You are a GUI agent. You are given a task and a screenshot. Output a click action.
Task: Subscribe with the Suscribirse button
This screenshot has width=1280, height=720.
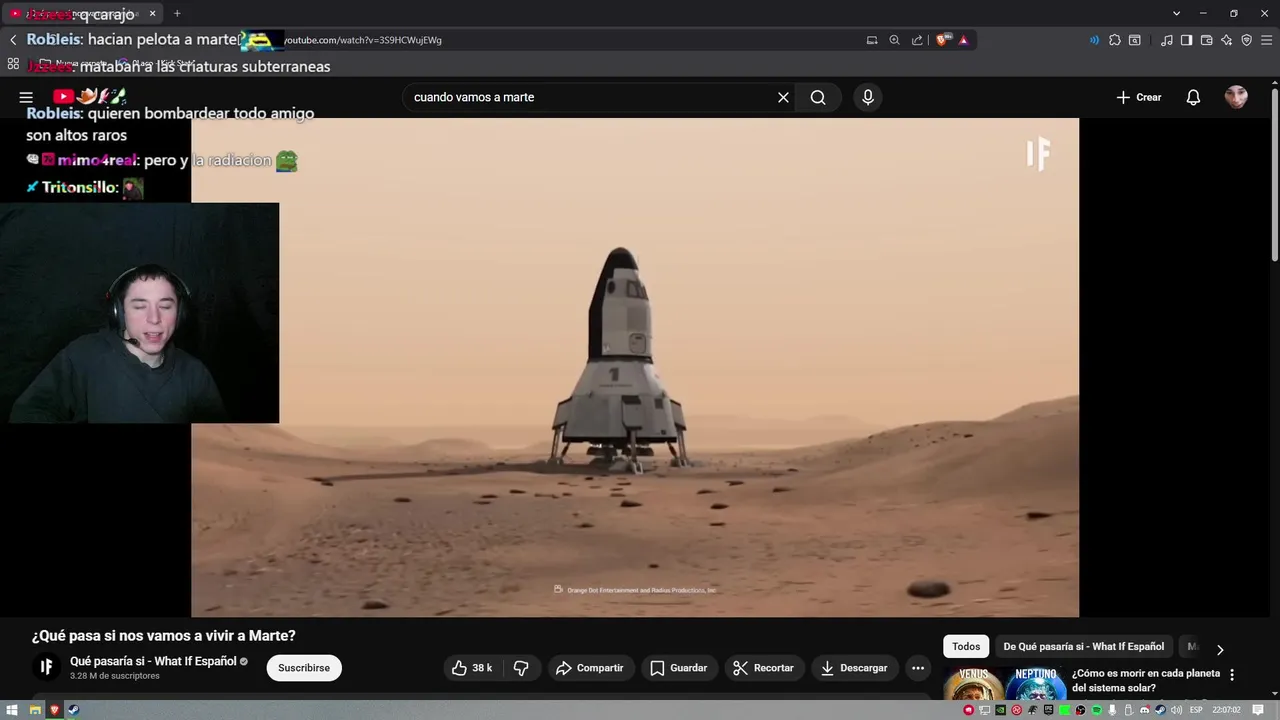click(x=304, y=668)
